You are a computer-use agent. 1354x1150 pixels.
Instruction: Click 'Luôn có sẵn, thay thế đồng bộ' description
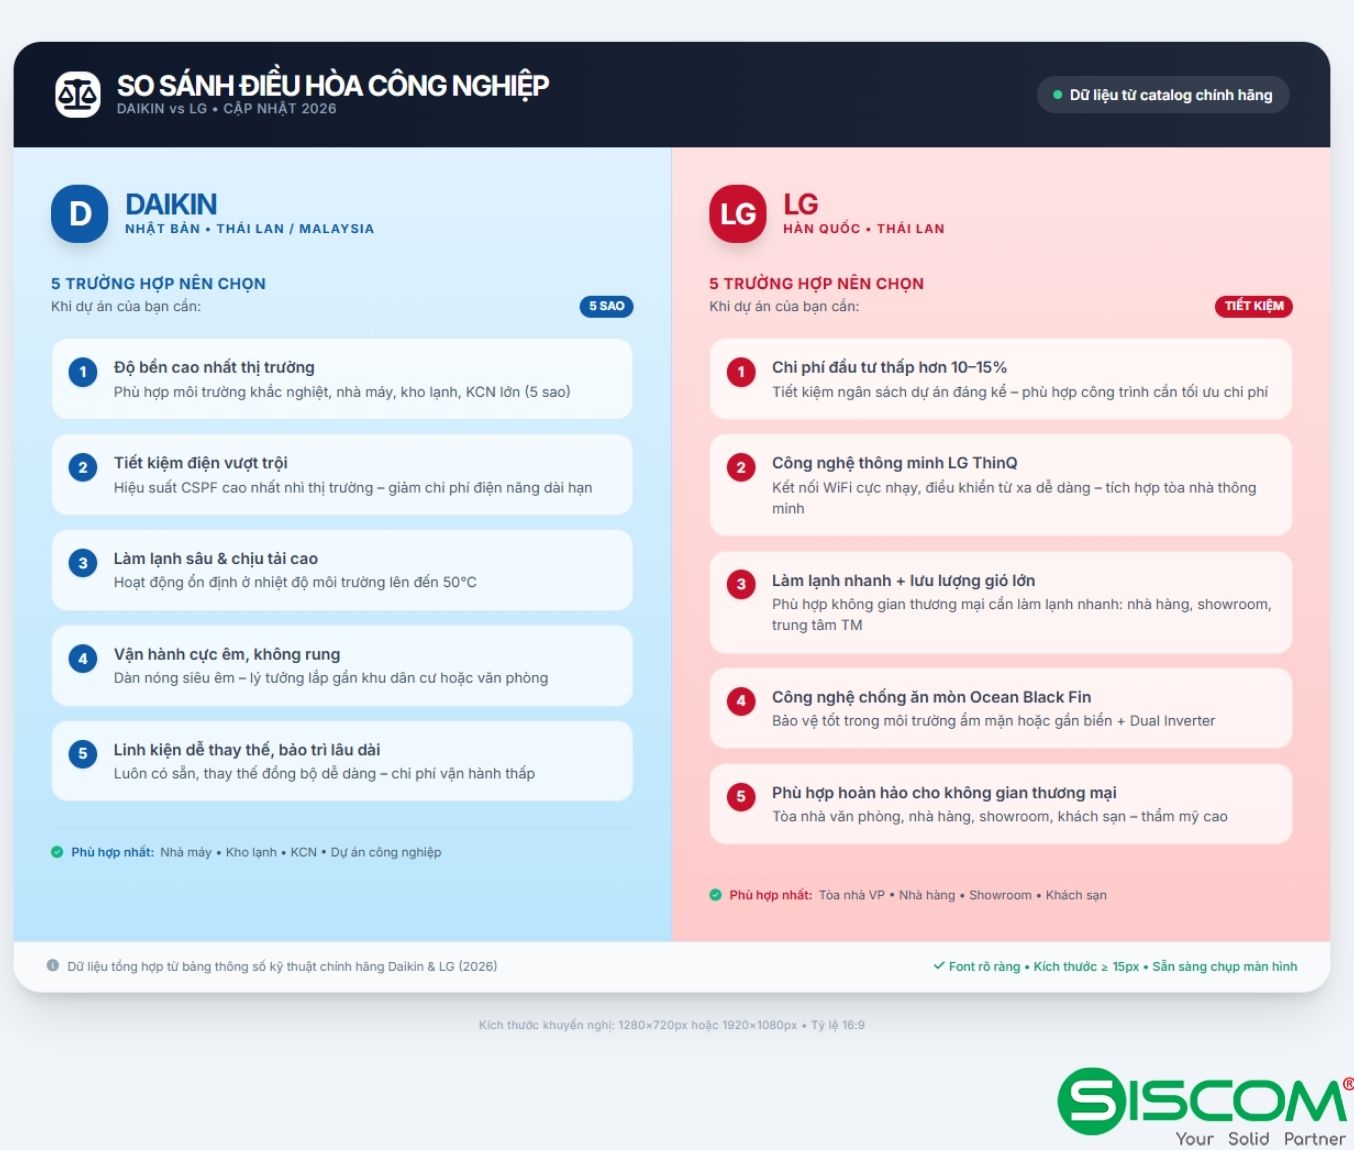point(324,773)
